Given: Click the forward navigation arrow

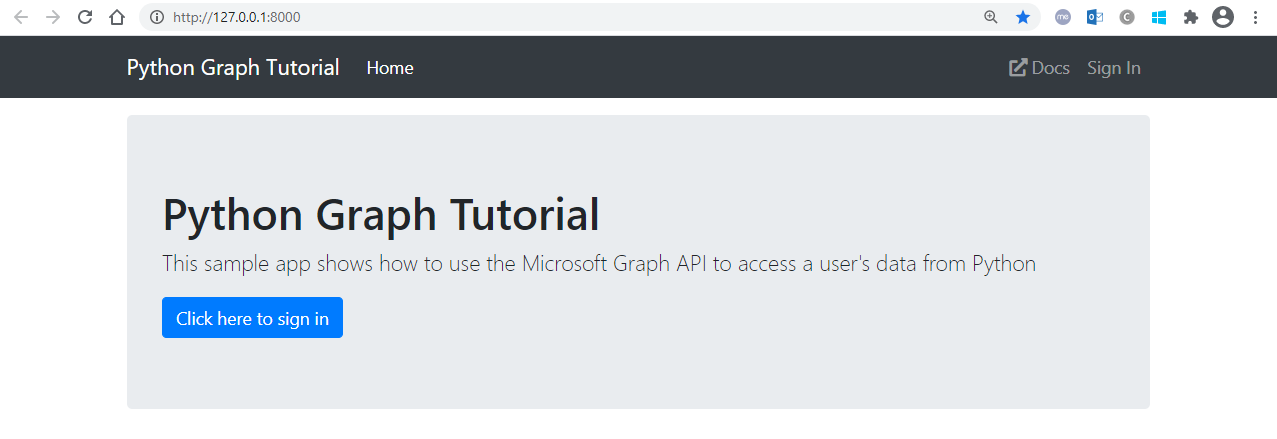Looking at the screenshot, I should click(x=53, y=17).
